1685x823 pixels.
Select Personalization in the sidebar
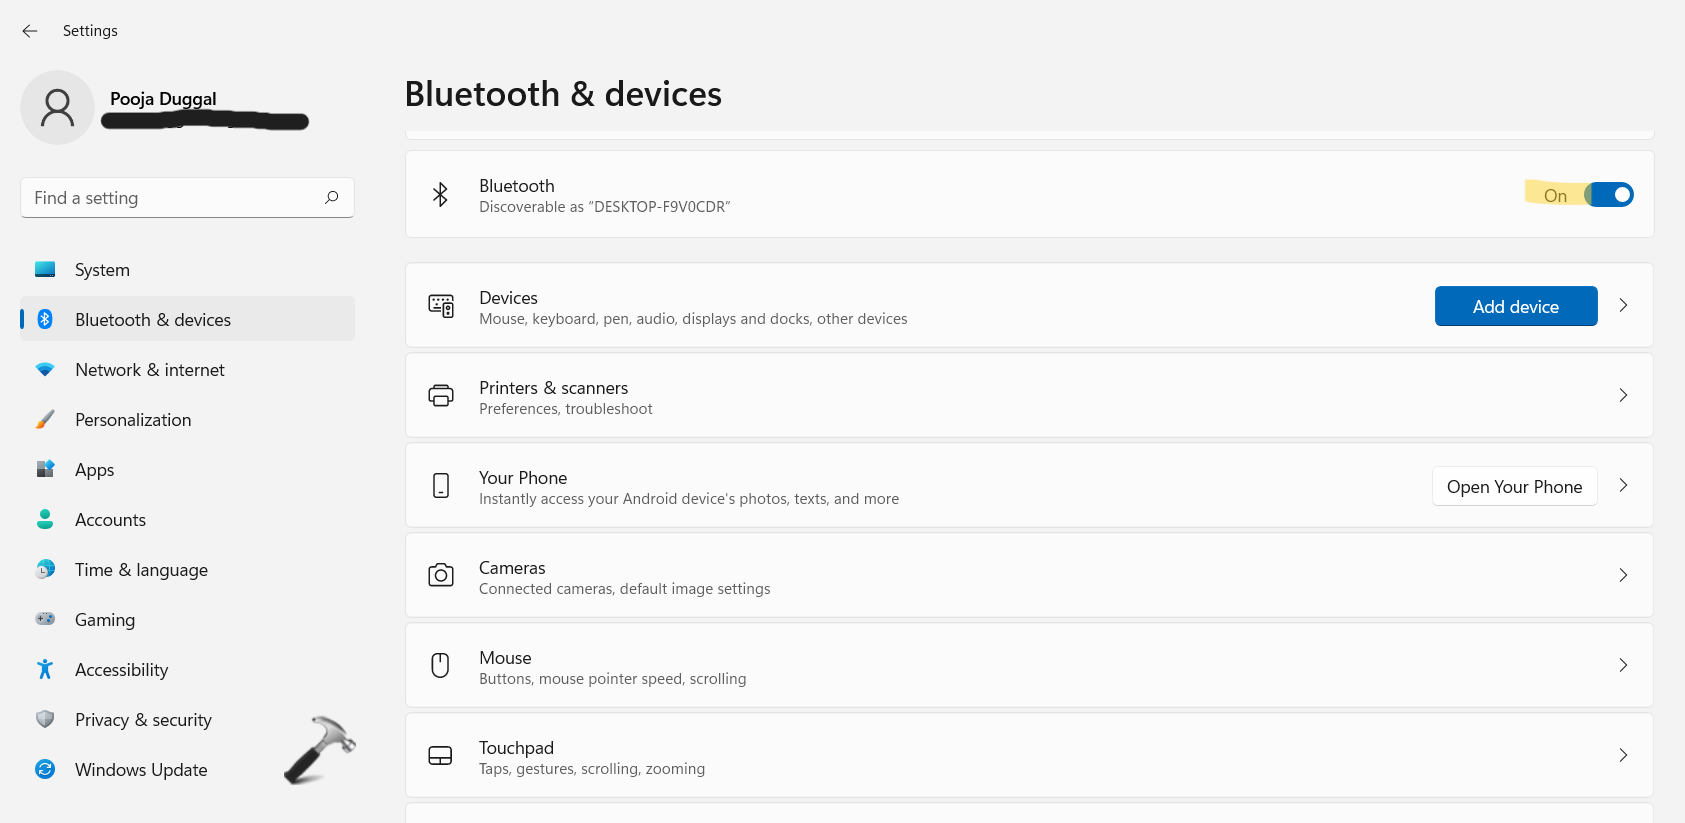pos(133,420)
